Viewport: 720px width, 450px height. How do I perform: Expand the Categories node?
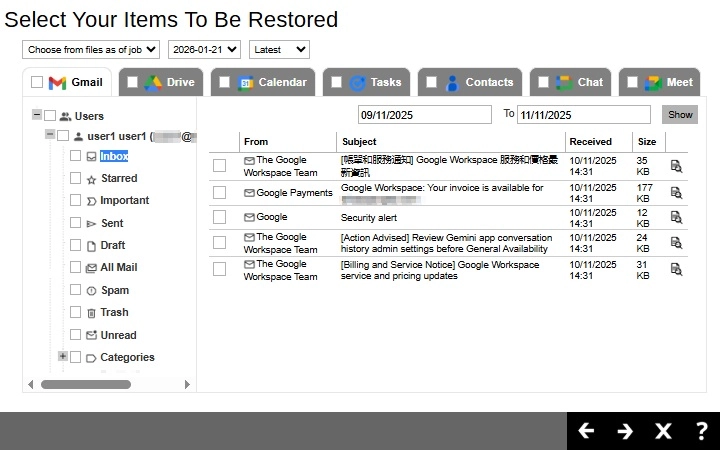click(62, 356)
